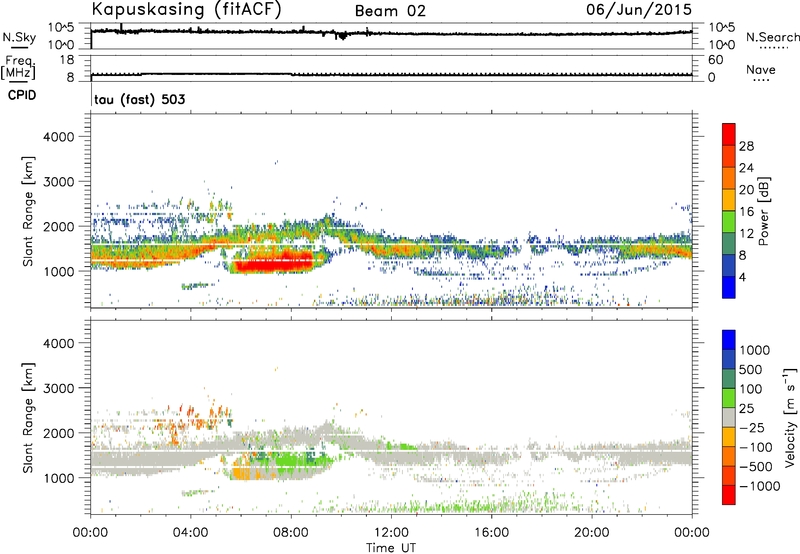Select the Freq. [MHz] axis label
This screenshot has height=554, width=800.
click(18, 67)
